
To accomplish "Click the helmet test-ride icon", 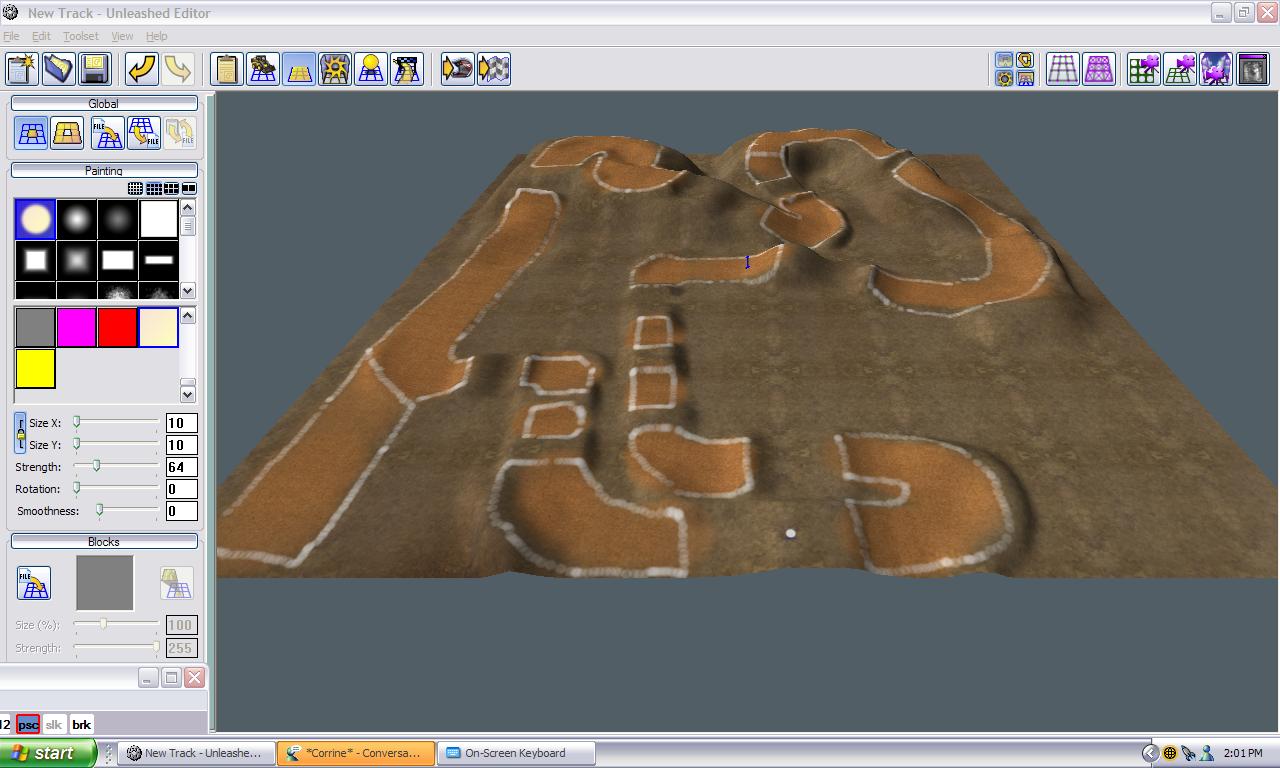I will tap(457, 69).
